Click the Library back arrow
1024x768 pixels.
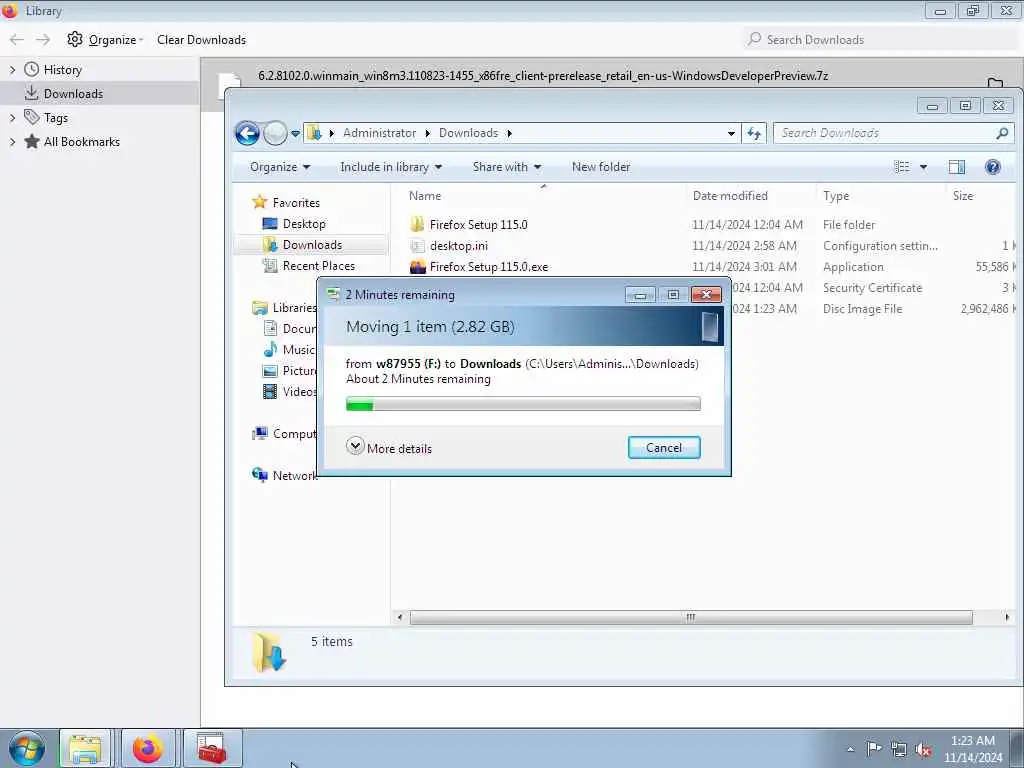[x=17, y=40]
